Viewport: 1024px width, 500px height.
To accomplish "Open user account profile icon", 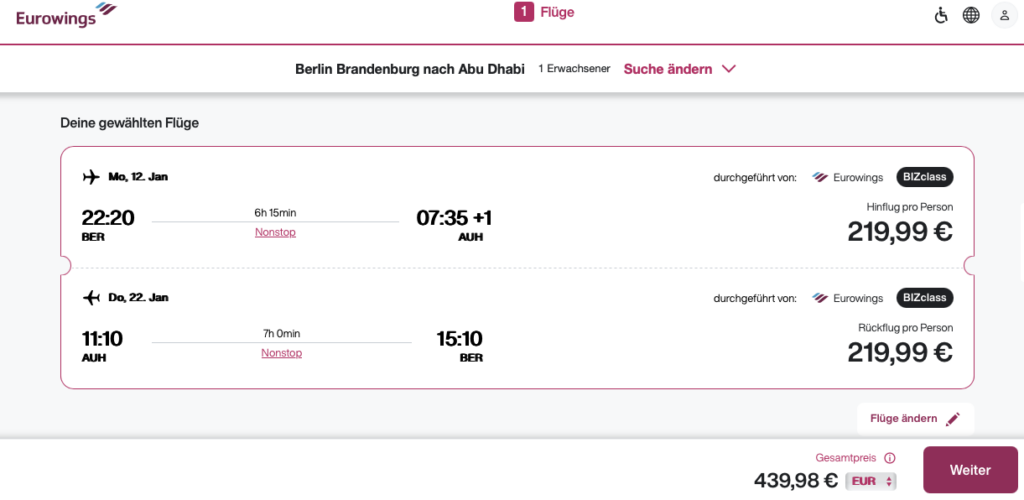I will click(1002, 15).
